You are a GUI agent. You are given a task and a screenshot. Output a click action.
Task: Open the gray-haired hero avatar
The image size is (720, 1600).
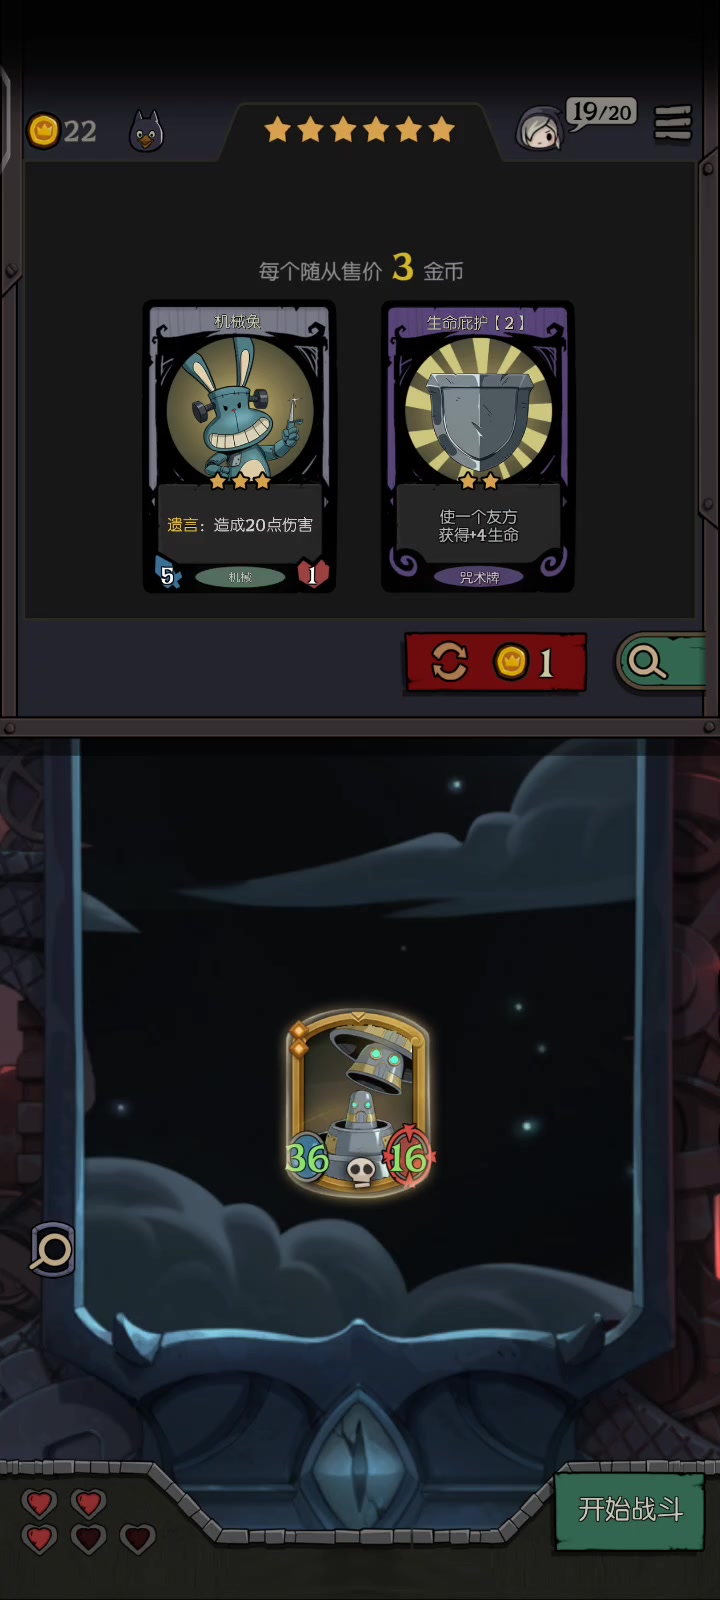point(539,129)
